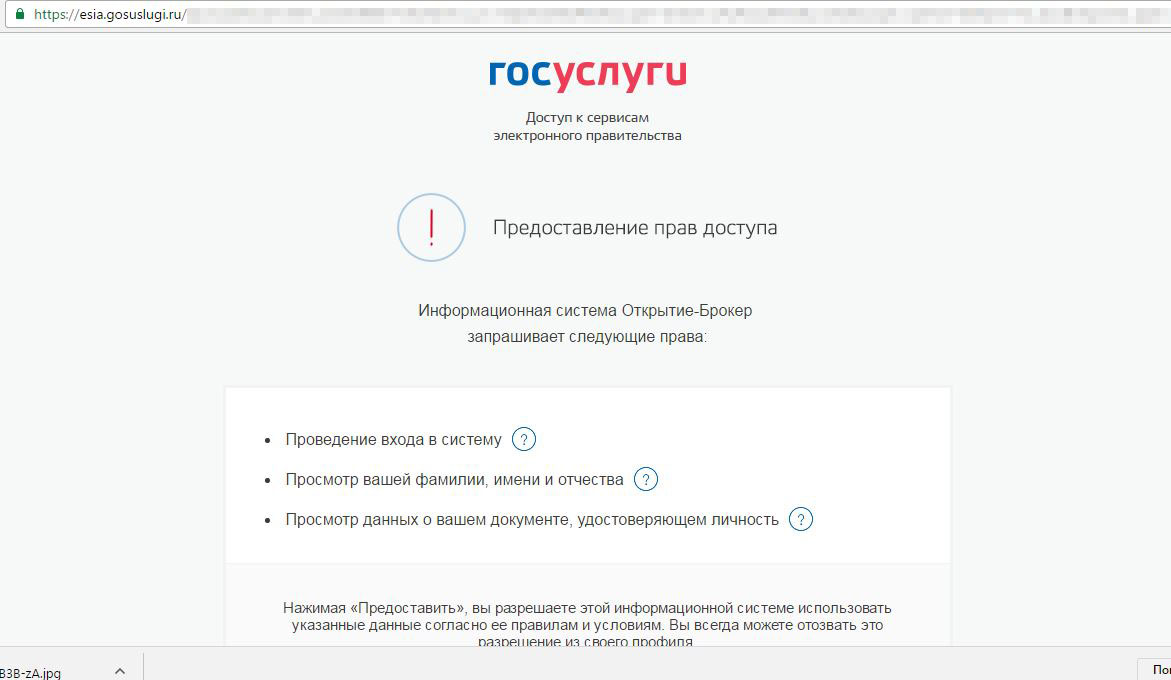The height and width of the screenshot is (680, 1171).
Task: Click the 'Предоставление прав доступа' heading
Action: [634, 228]
